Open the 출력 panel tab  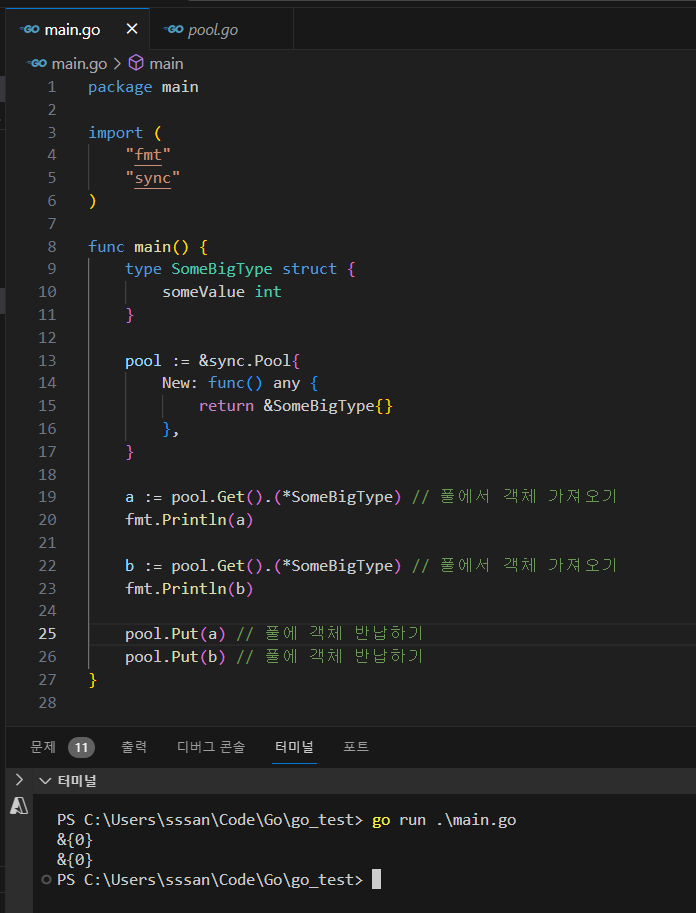click(x=134, y=747)
